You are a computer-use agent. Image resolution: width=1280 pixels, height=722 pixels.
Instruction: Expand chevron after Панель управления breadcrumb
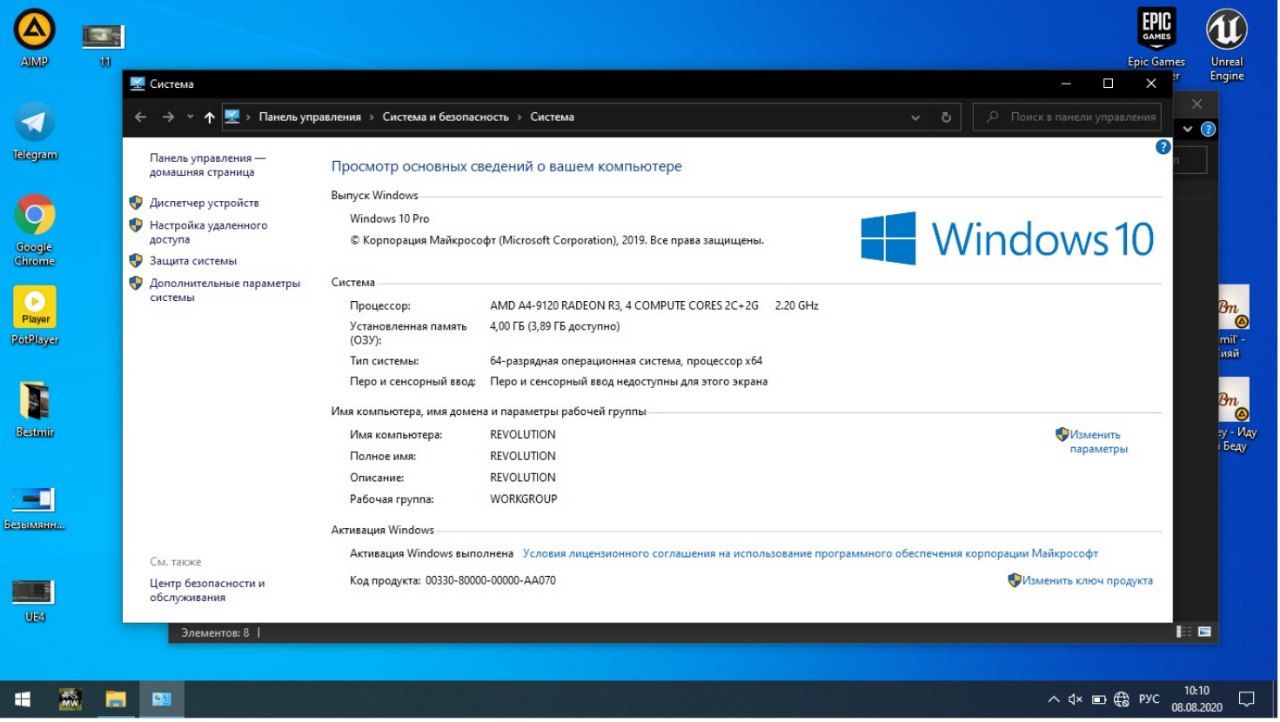[x=372, y=117]
